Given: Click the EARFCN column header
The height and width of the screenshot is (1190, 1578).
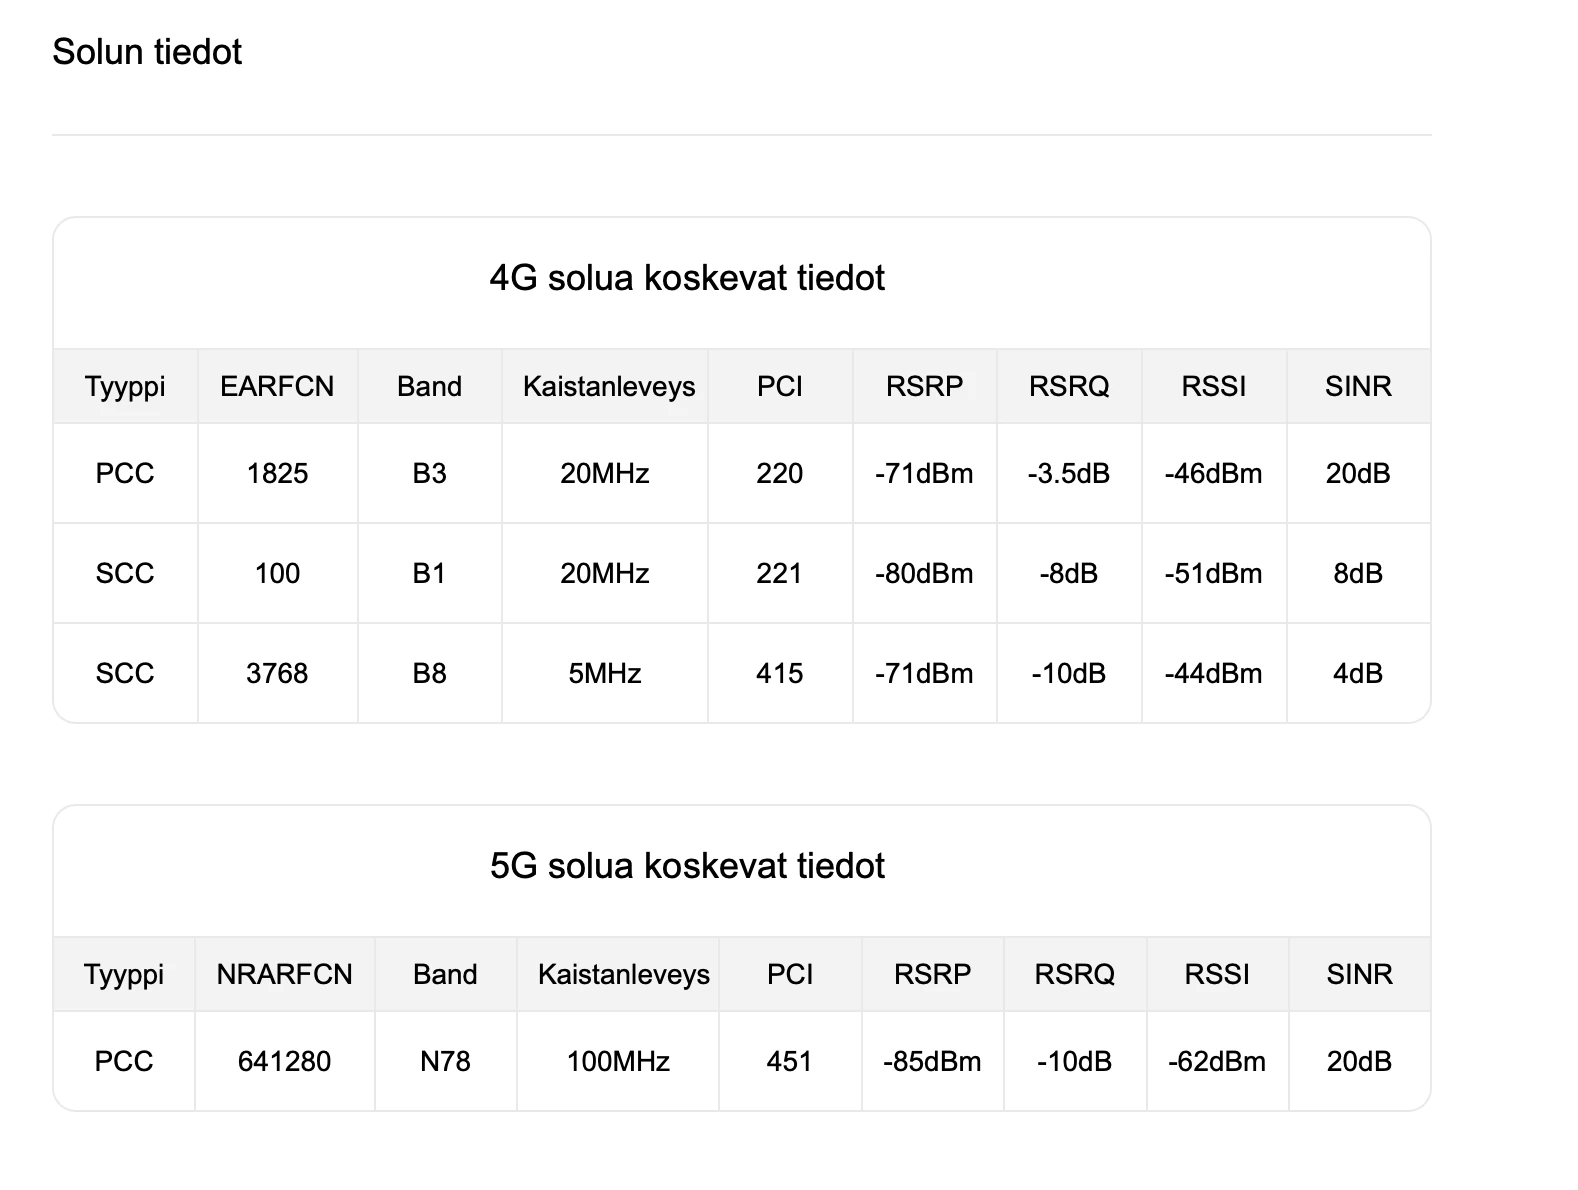Looking at the screenshot, I should pyautogui.click(x=277, y=386).
